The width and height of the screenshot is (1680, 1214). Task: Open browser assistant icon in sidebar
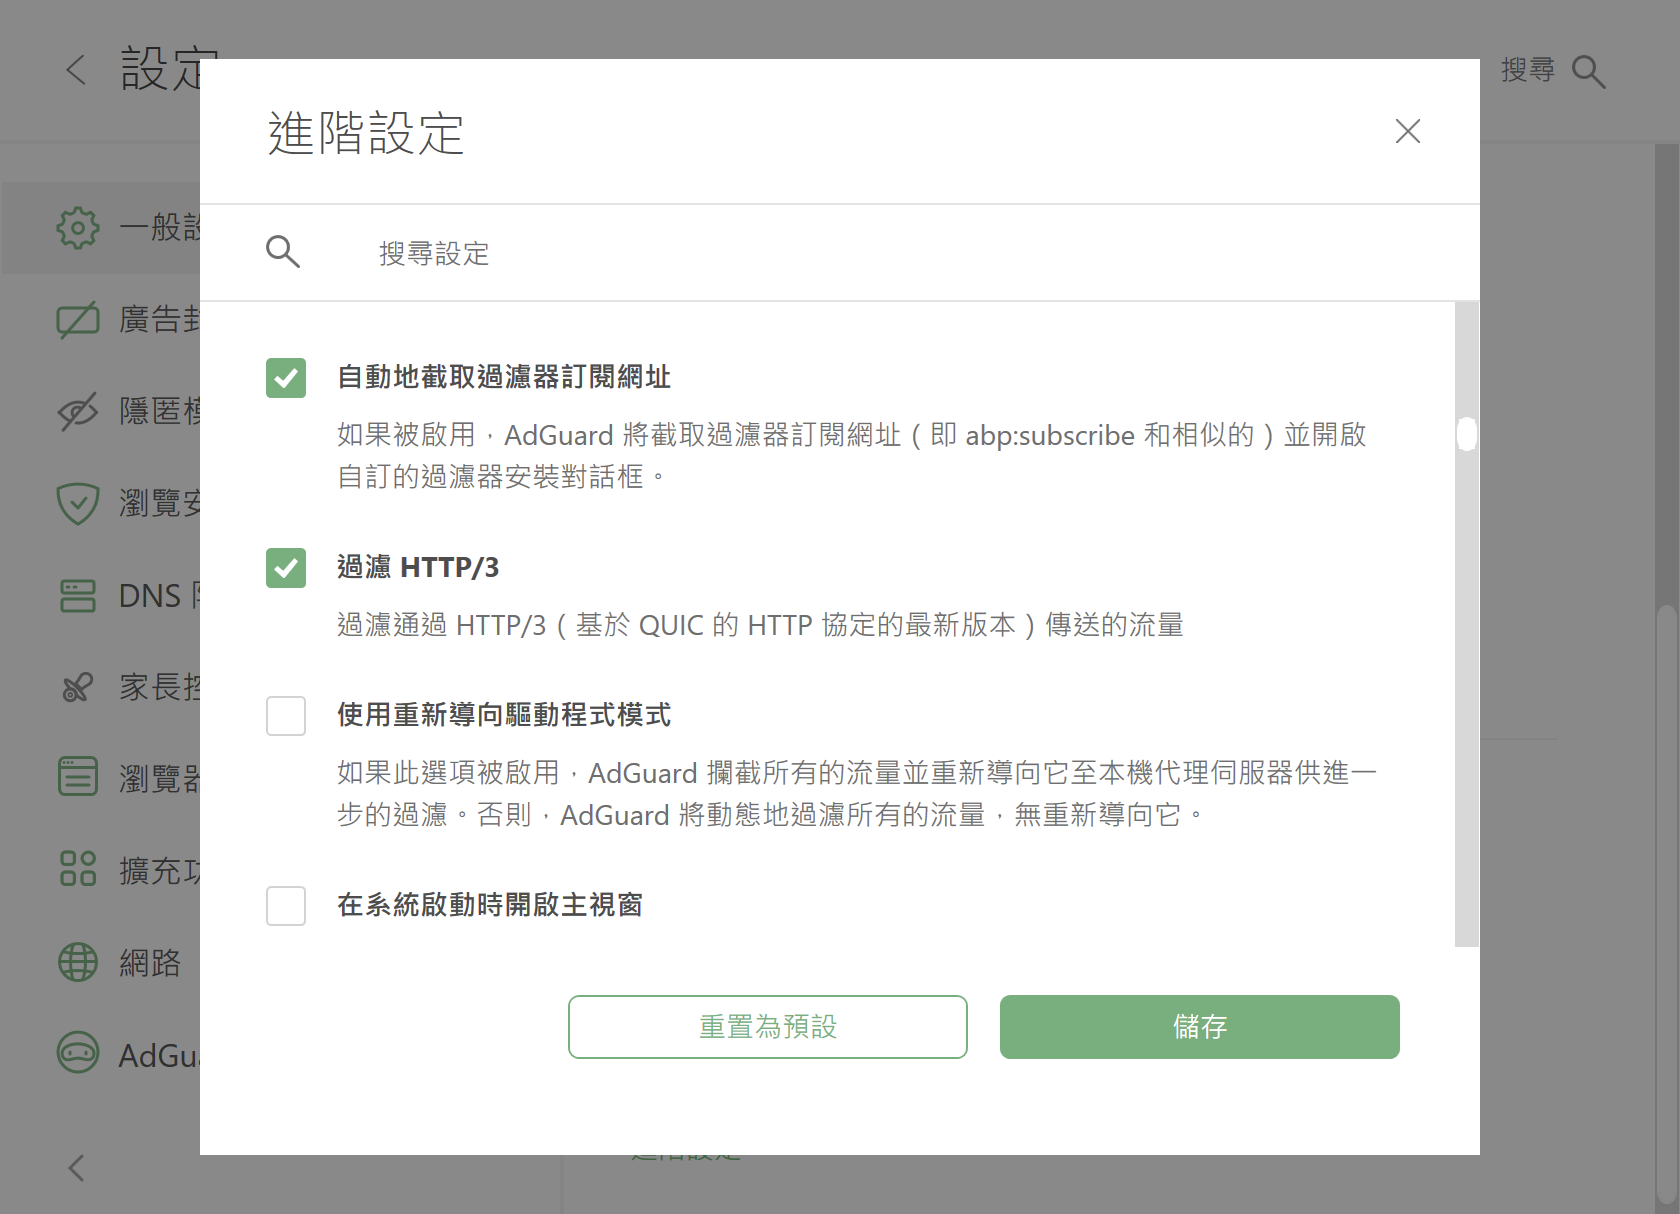[x=78, y=776]
